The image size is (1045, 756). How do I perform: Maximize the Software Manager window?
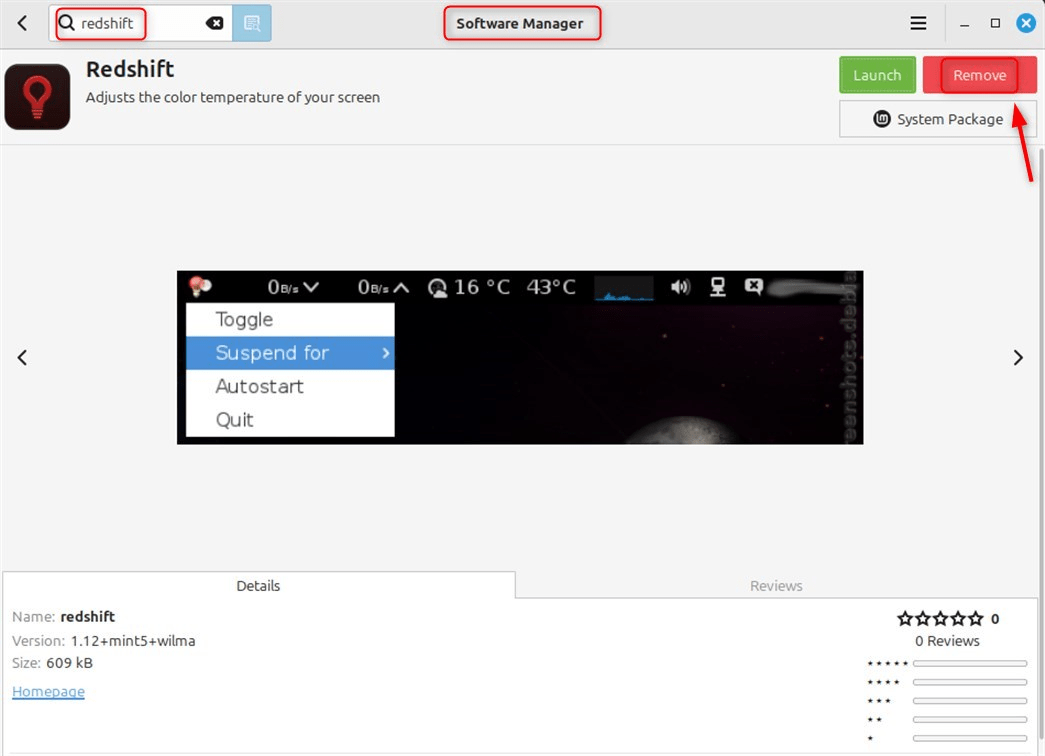(995, 23)
